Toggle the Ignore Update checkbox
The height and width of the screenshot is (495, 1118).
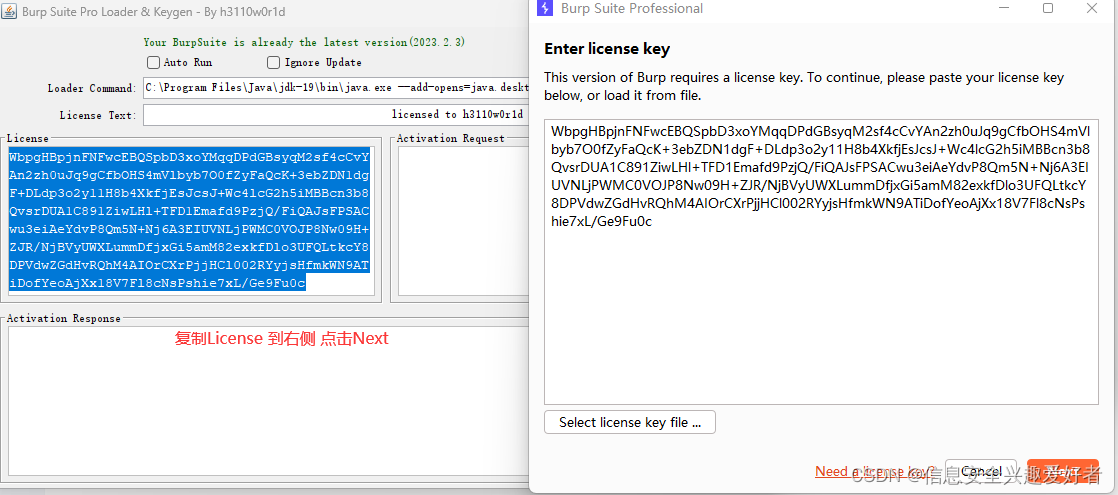[273, 62]
